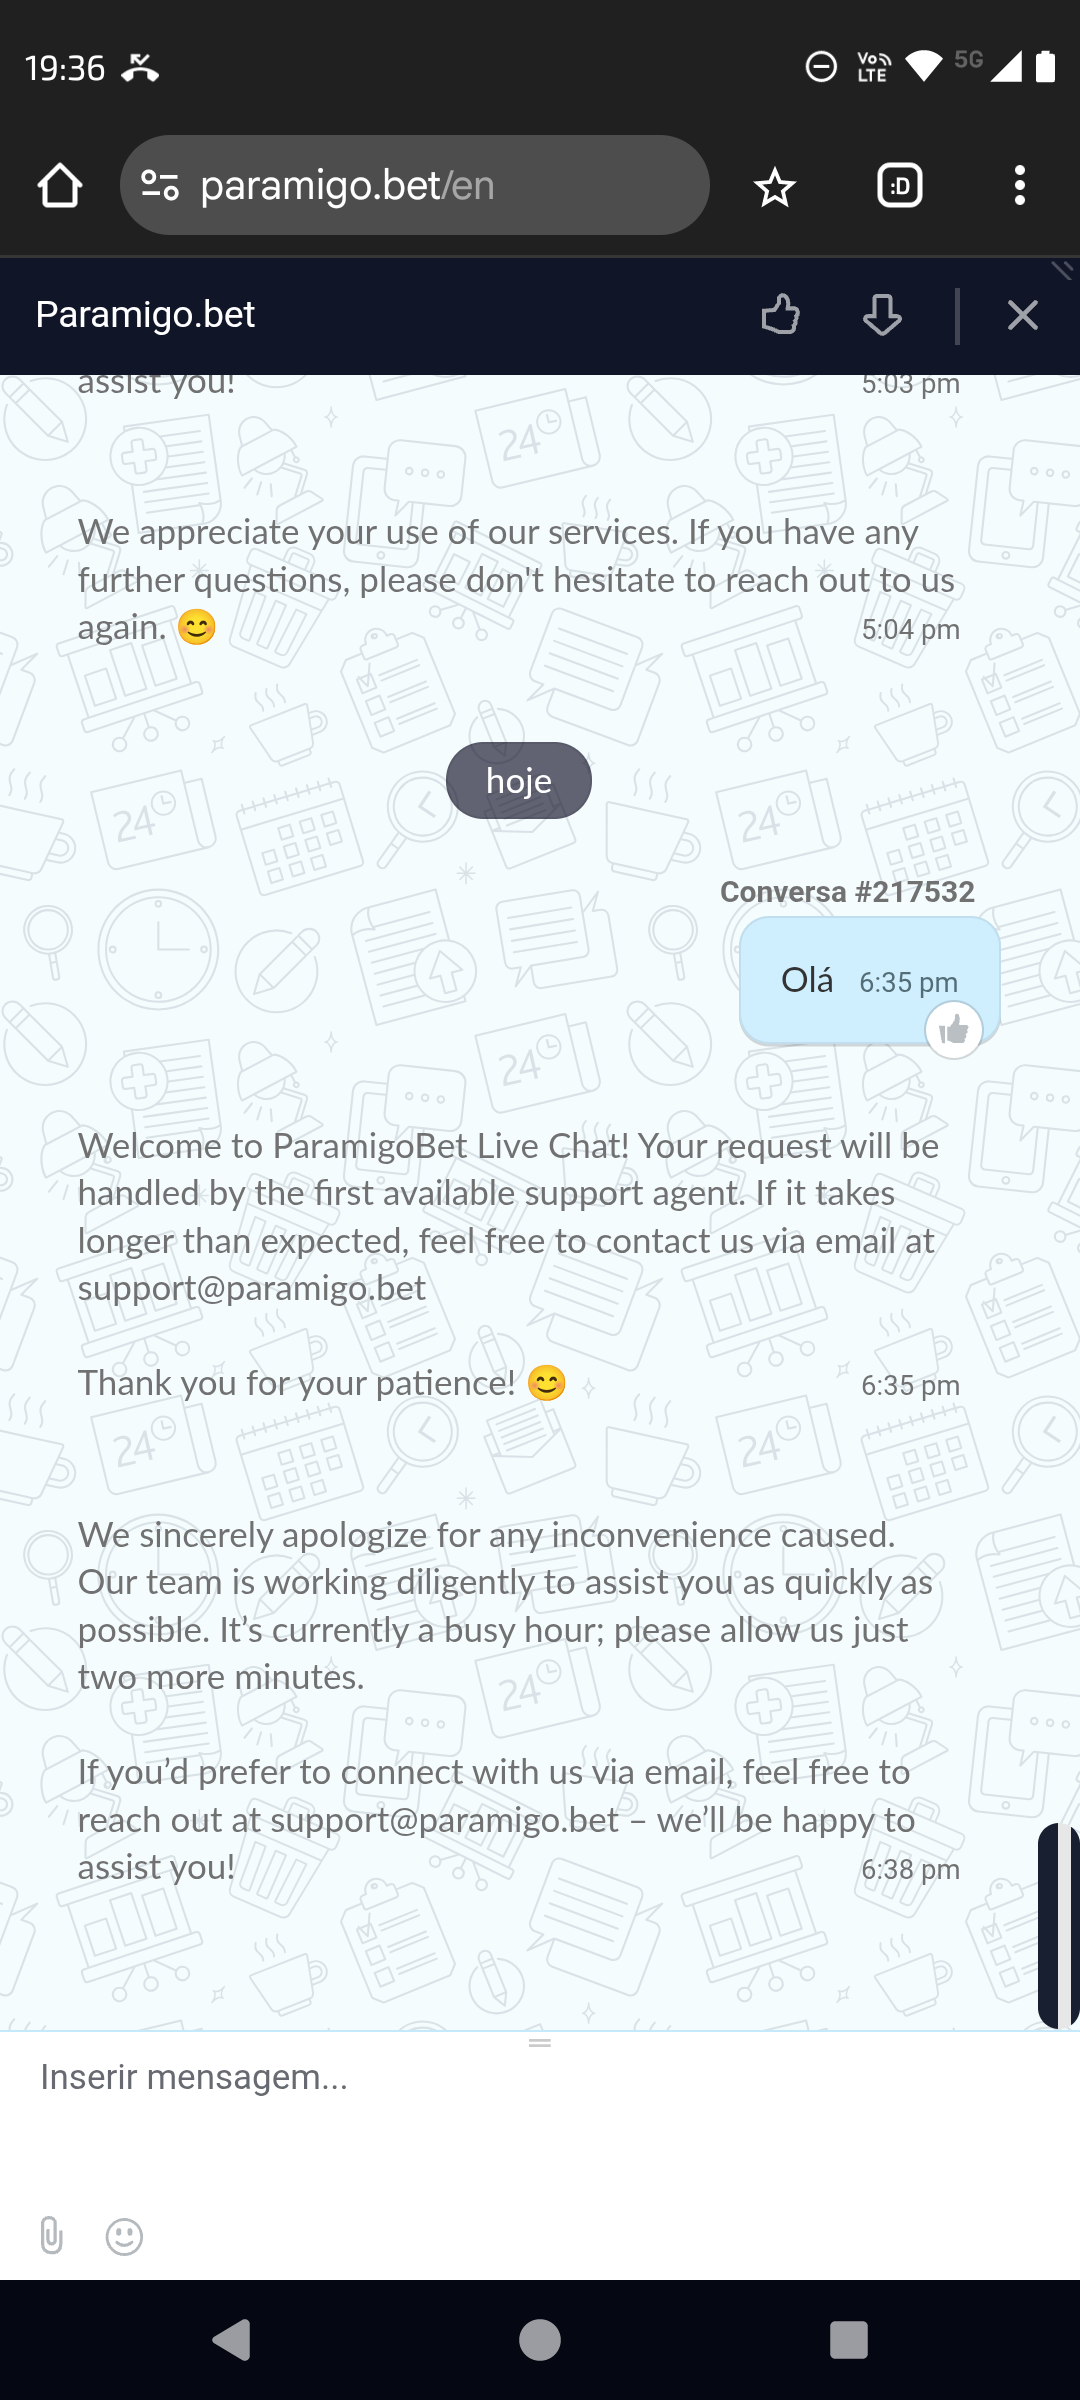1080x2400 pixels.
Task: Open browser three-dot overflow menu
Action: tap(1019, 186)
